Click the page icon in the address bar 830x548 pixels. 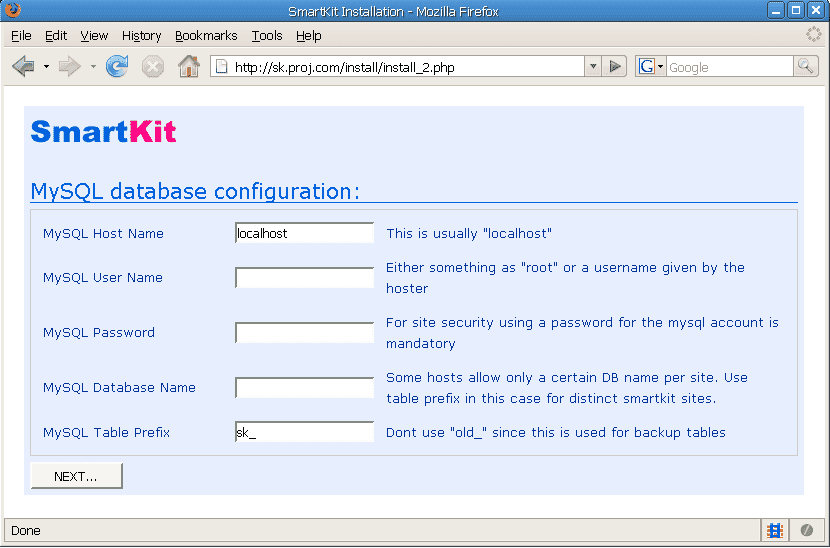tap(221, 67)
